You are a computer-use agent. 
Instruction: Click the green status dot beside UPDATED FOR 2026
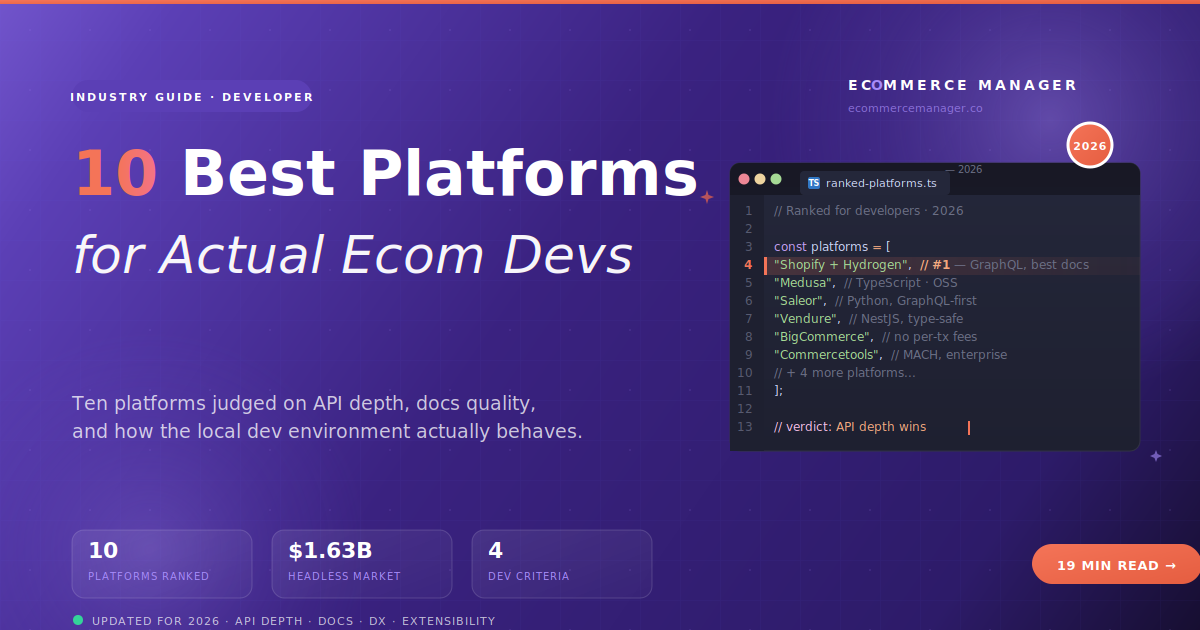[x=78, y=620]
